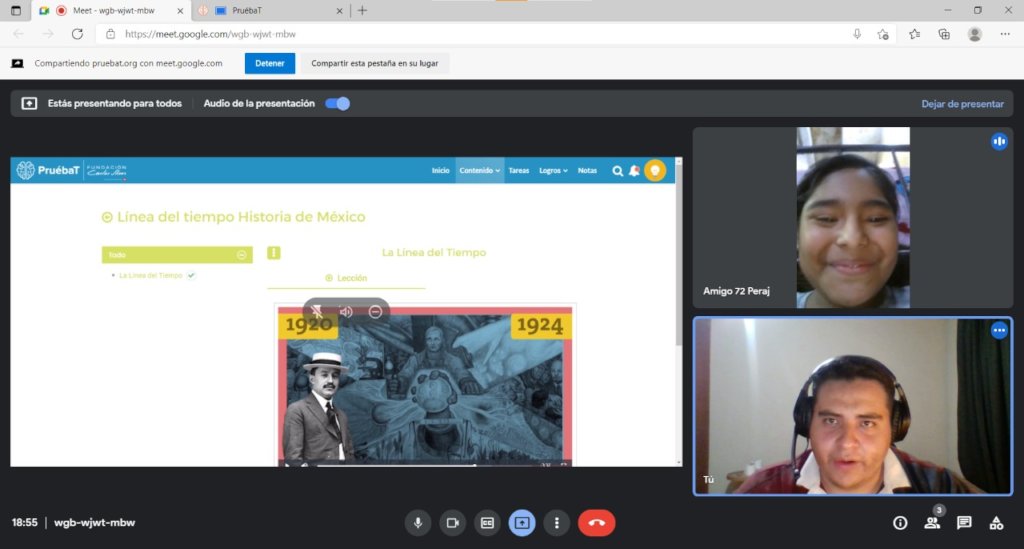Reload the browser page
This screenshot has height=549, width=1024.
[x=77, y=34]
